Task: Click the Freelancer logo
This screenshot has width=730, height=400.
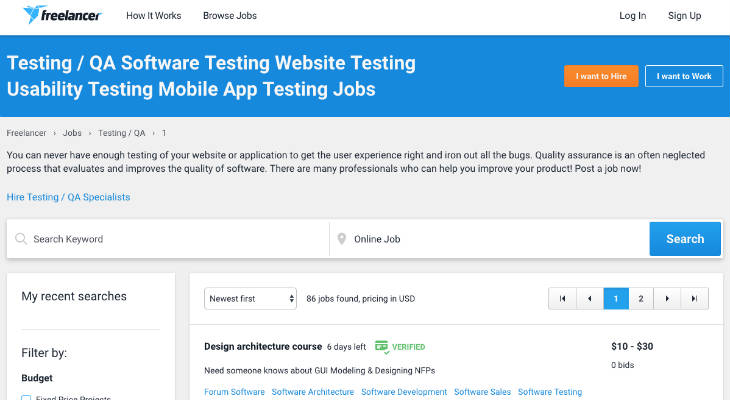Action: [x=60, y=15]
